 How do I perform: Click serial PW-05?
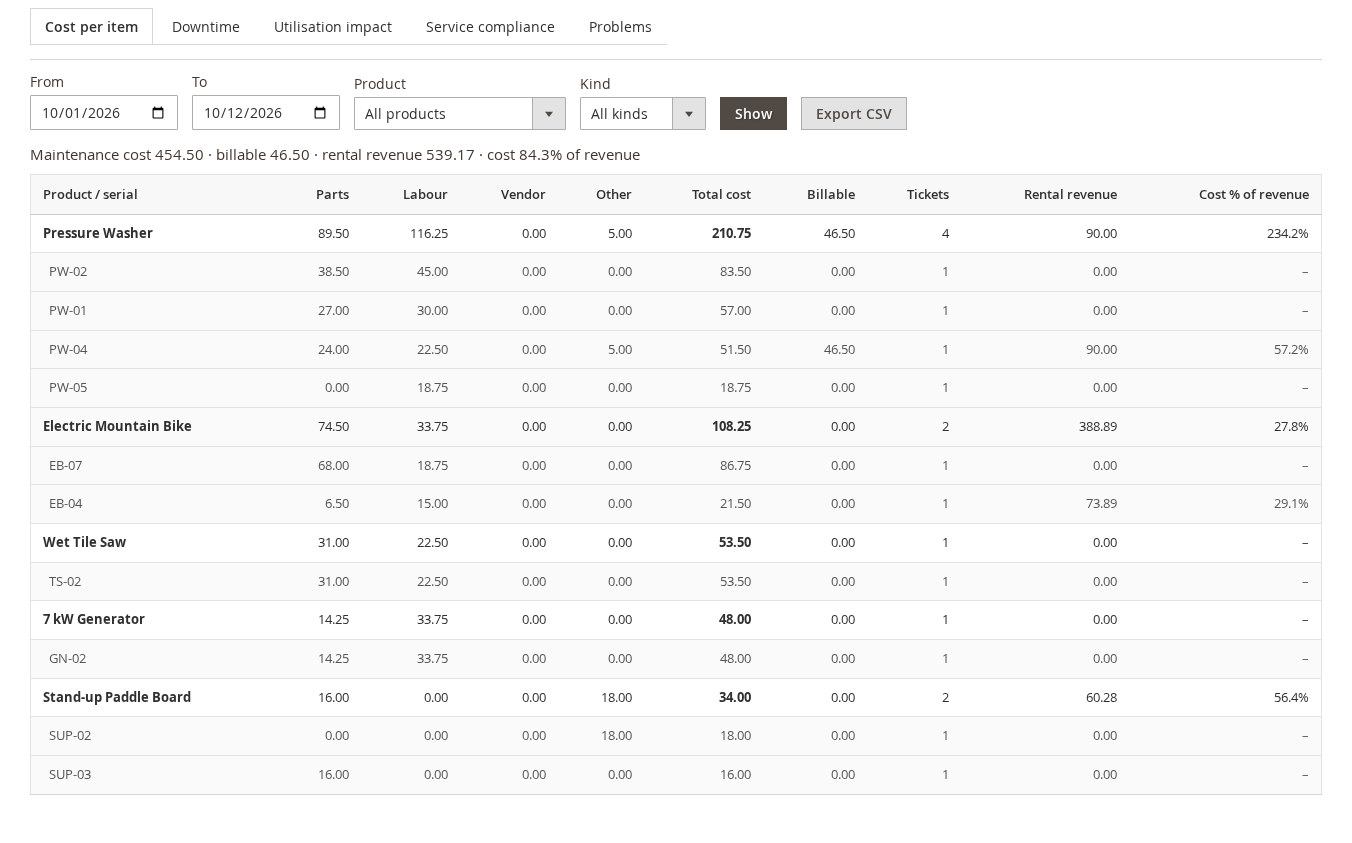pos(68,388)
